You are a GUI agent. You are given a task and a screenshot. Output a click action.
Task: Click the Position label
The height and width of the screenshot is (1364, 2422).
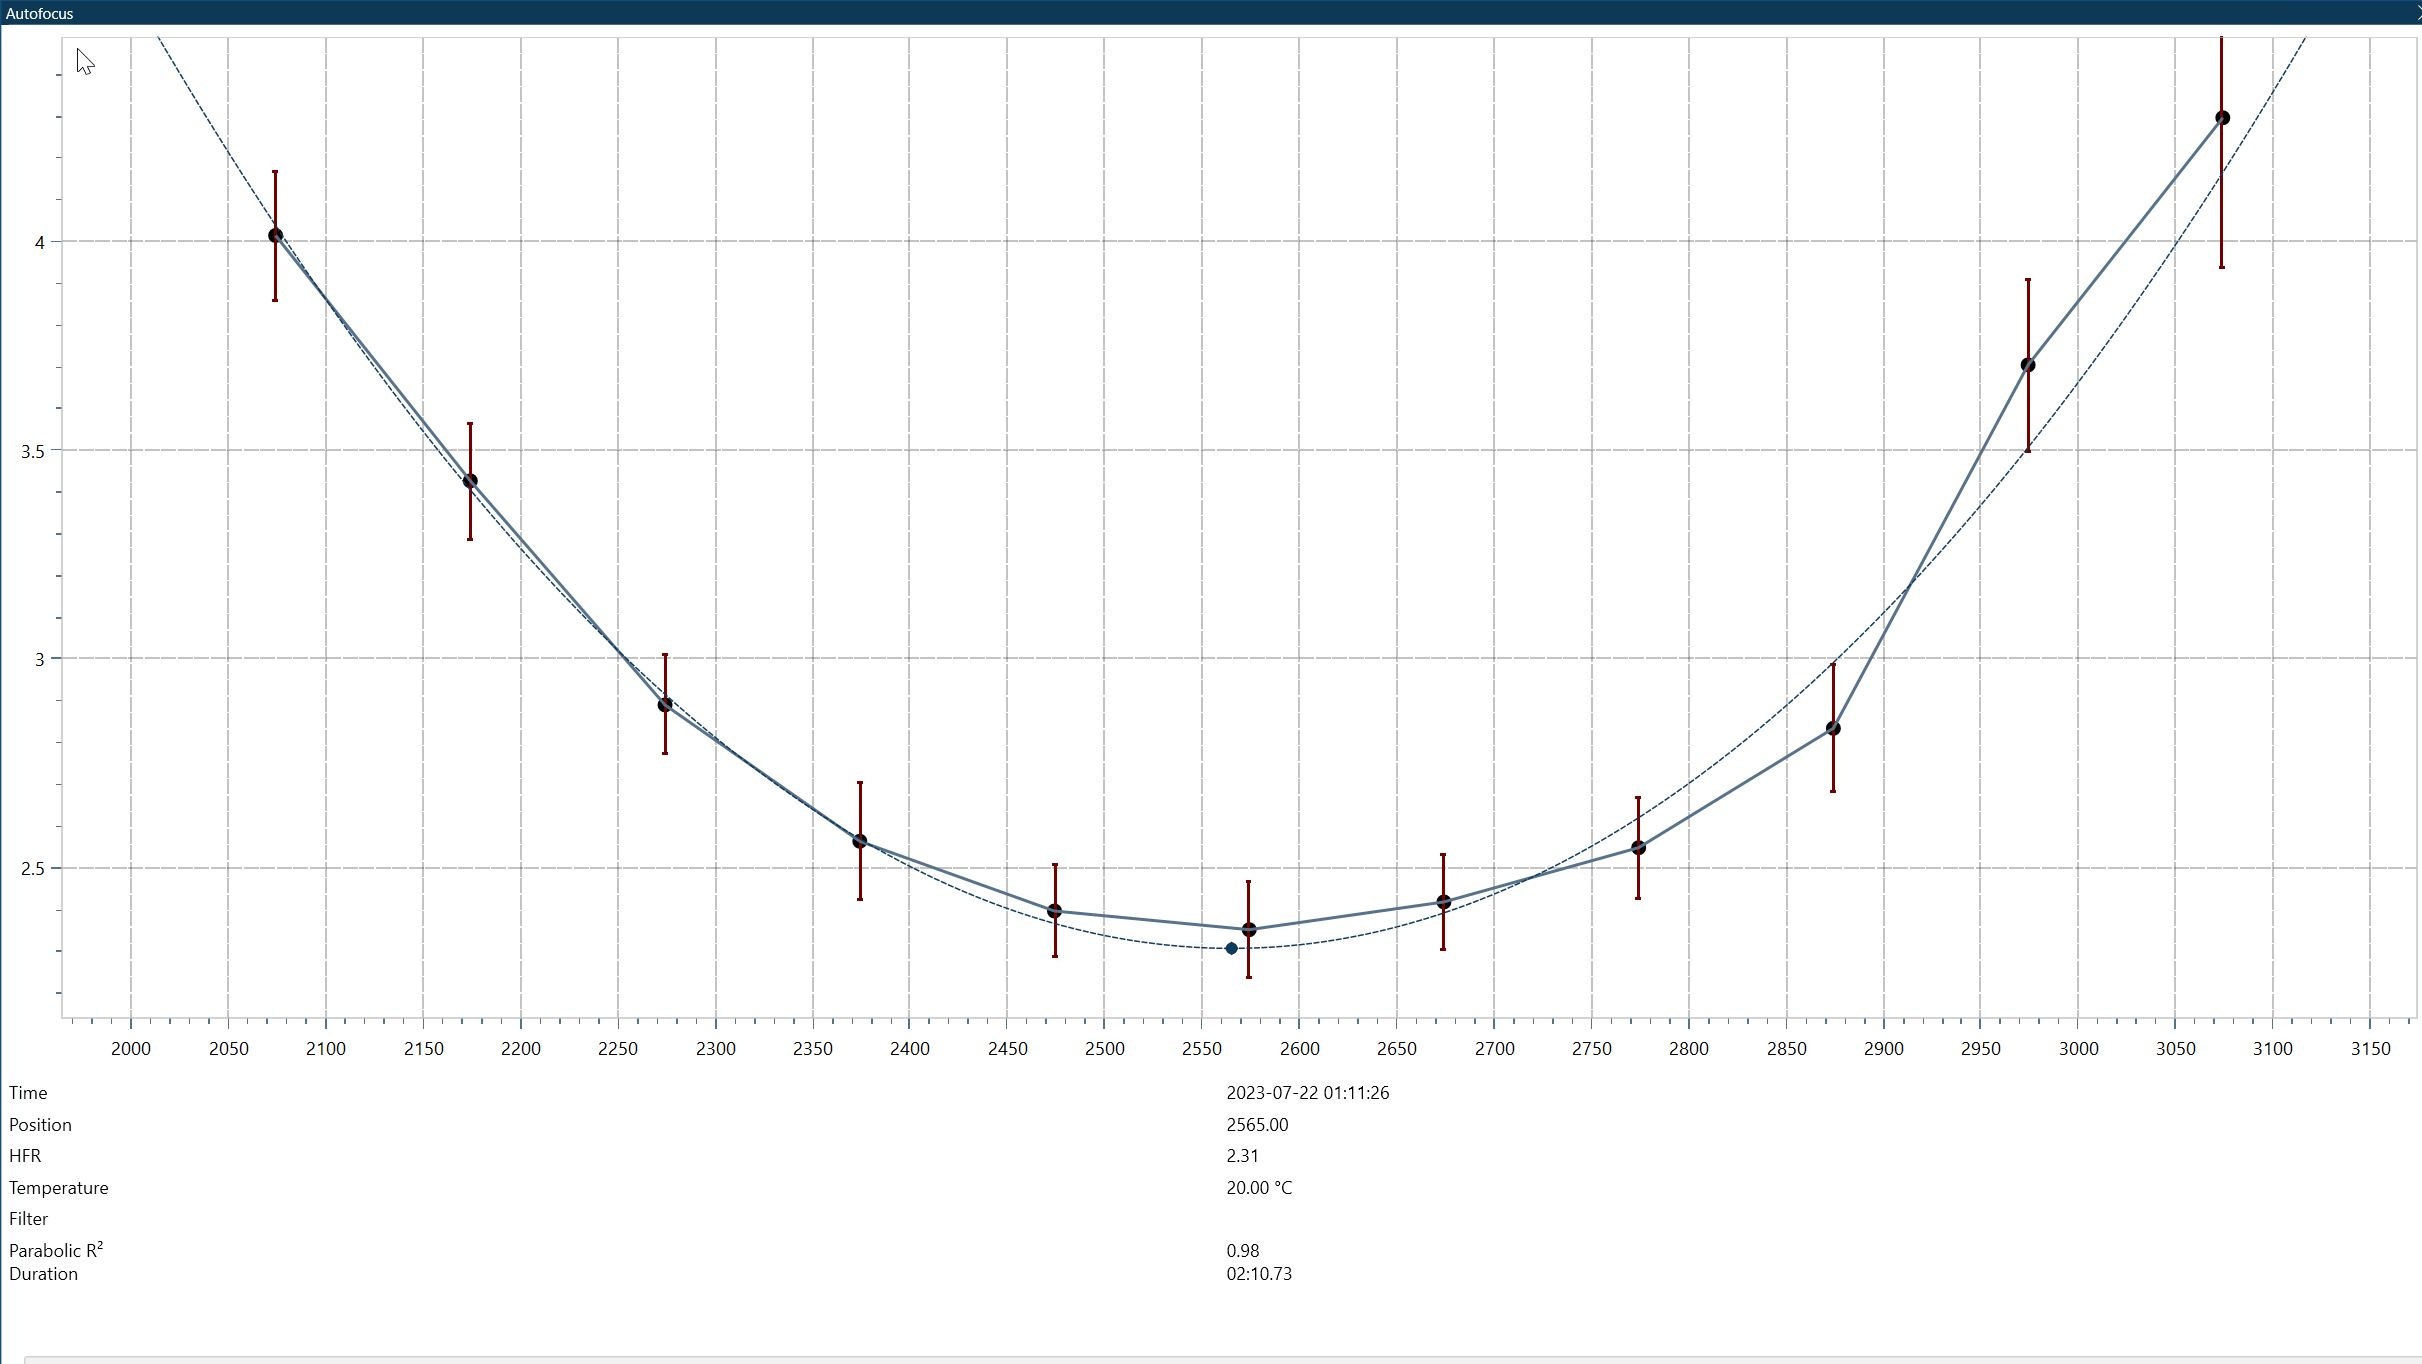pyautogui.click(x=40, y=1125)
